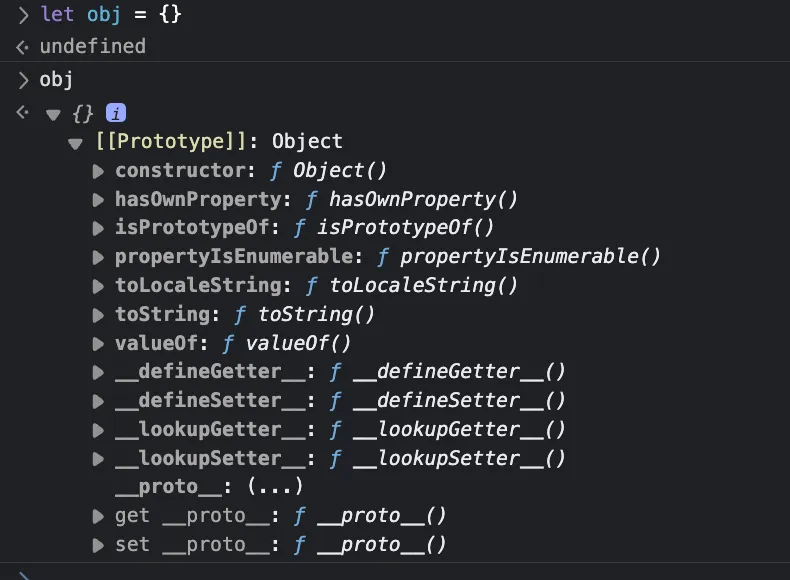Select the f Object() constructor value
The width and height of the screenshot is (790, 580).
pos(328,171)
